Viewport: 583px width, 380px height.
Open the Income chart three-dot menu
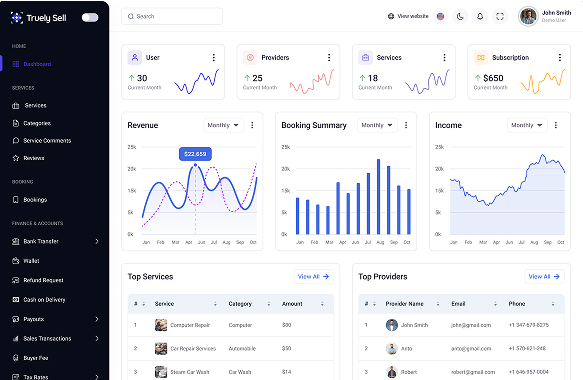click(x=556, y=125)
